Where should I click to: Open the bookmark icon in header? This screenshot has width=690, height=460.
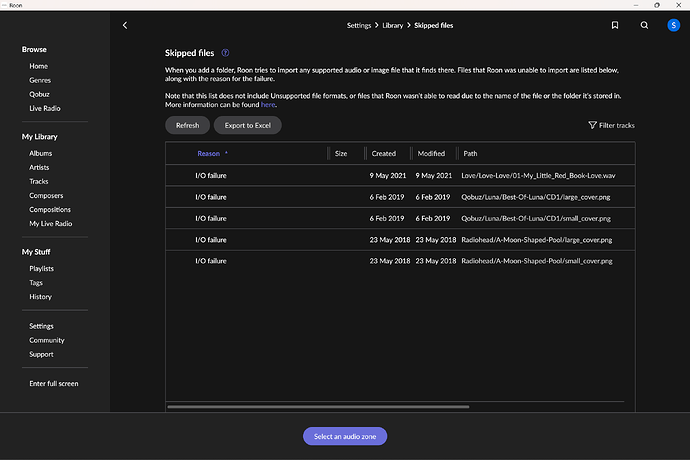click(x=615, y=25)
